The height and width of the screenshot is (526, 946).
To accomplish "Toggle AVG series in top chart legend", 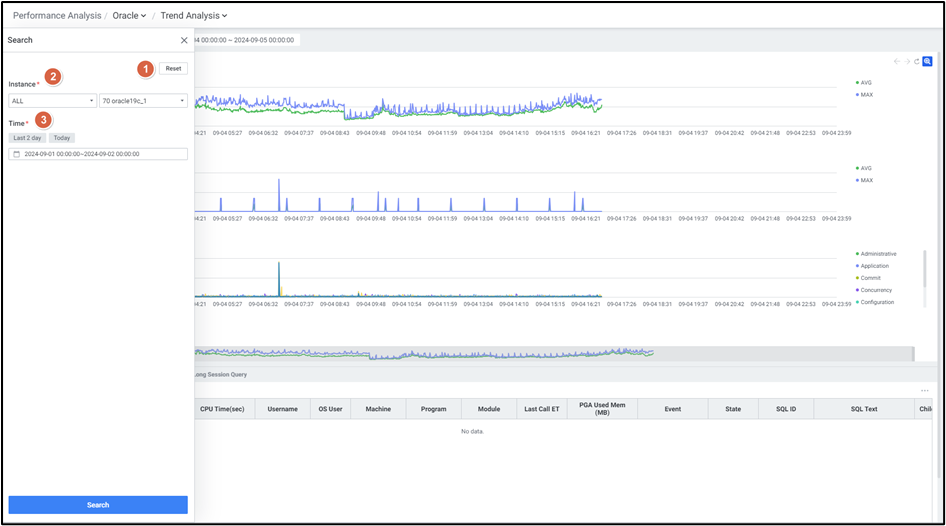I will (x=866, y=82).
